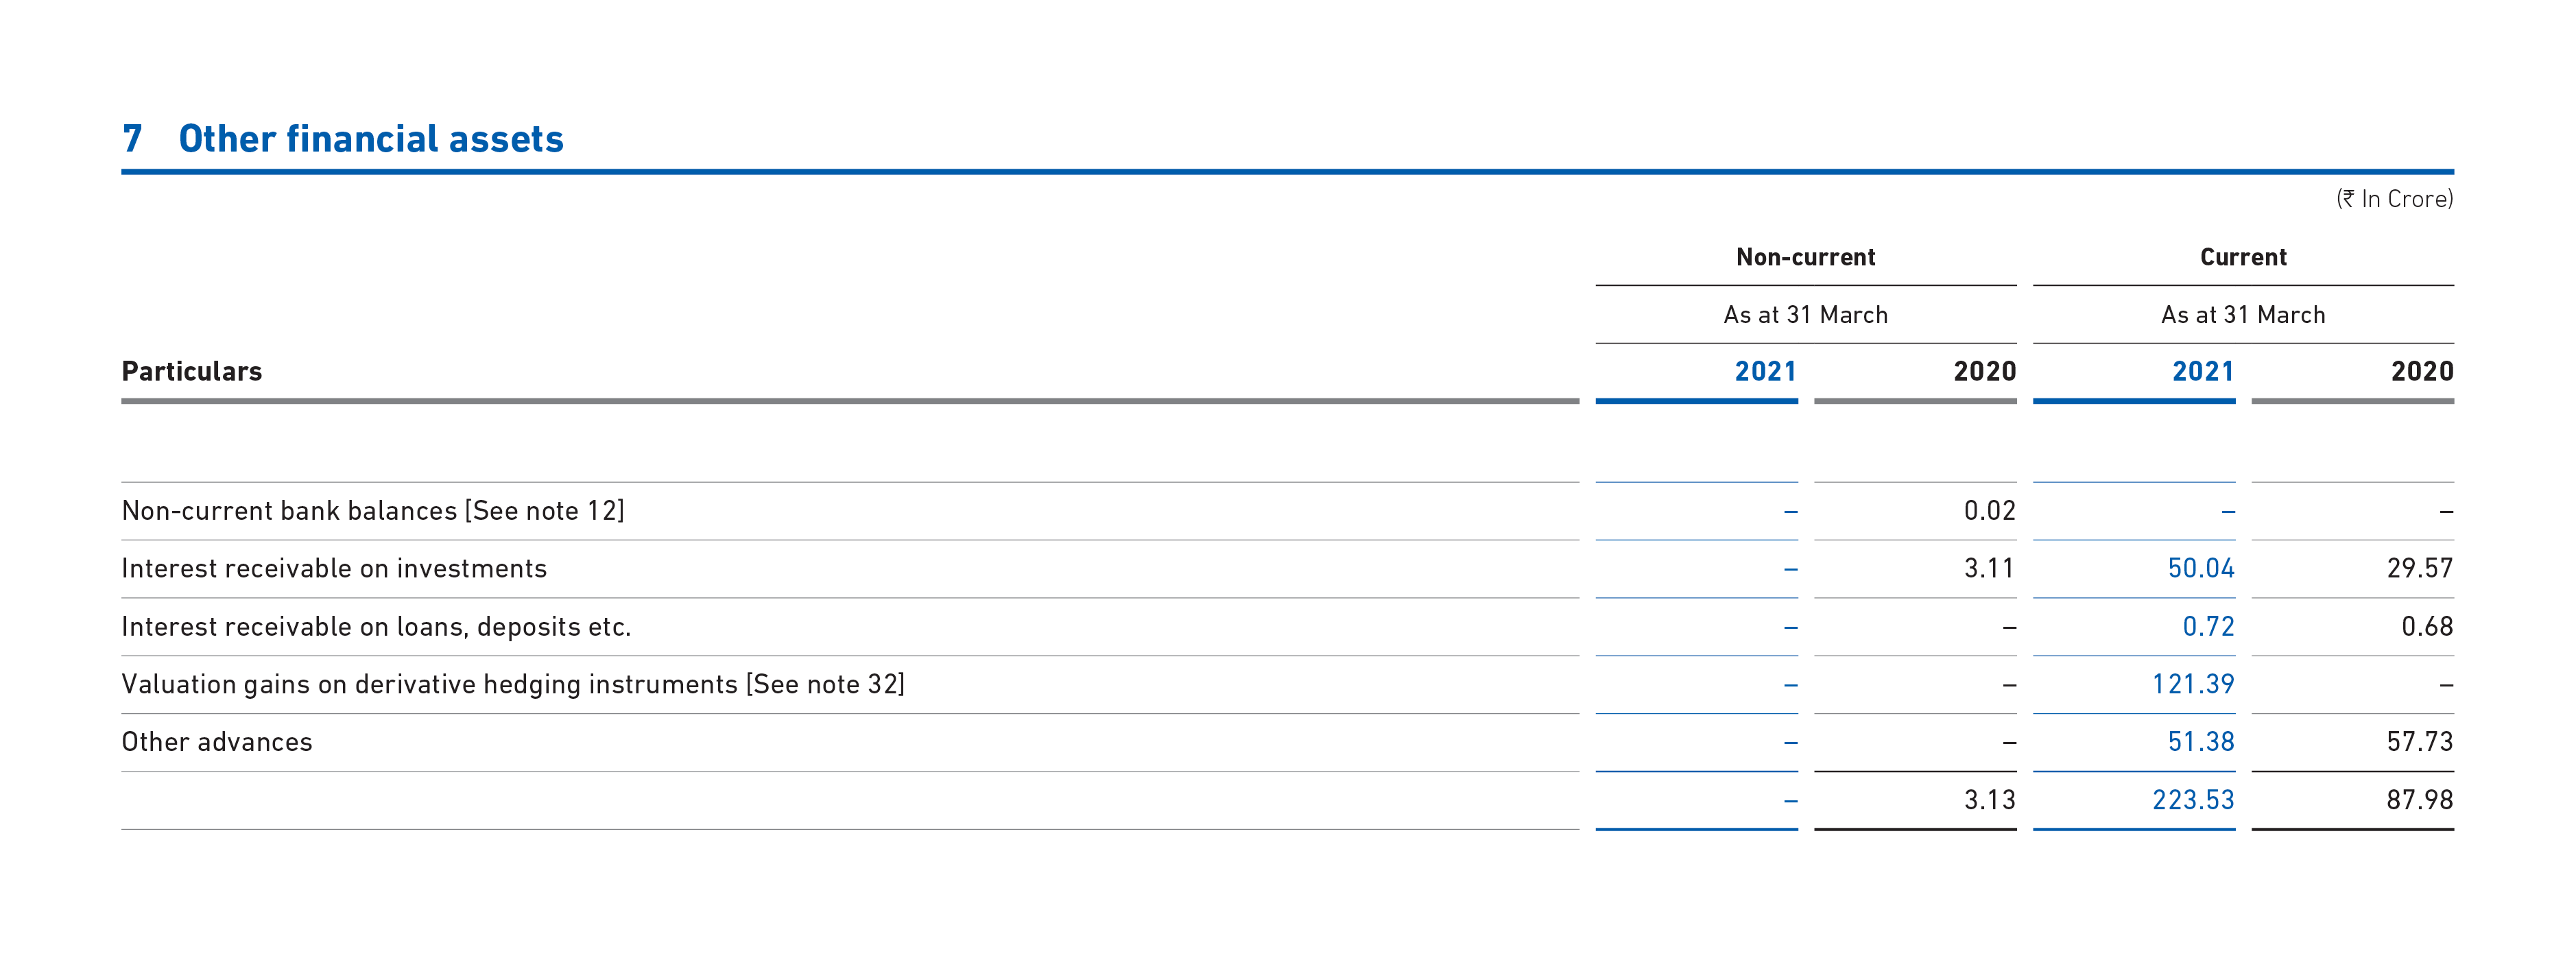
Task: Click the 87.98 current 2020 total
Action: point(2420,800)
